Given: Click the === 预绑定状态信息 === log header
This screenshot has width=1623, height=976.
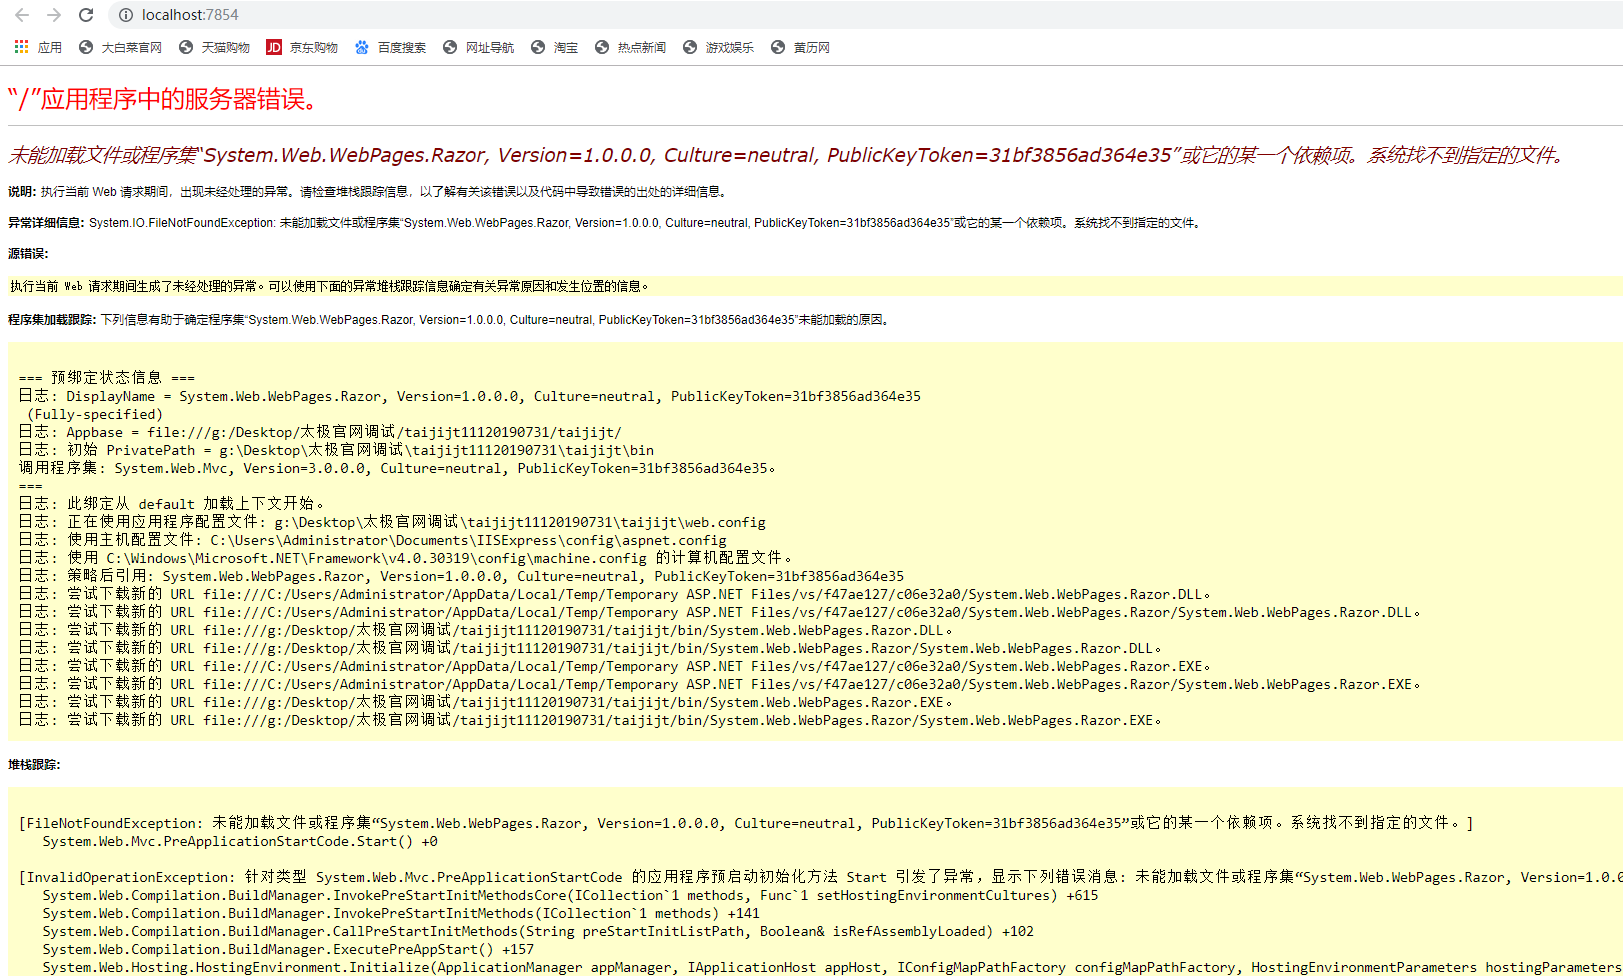Looking at the screenshot, I should 107,378.
